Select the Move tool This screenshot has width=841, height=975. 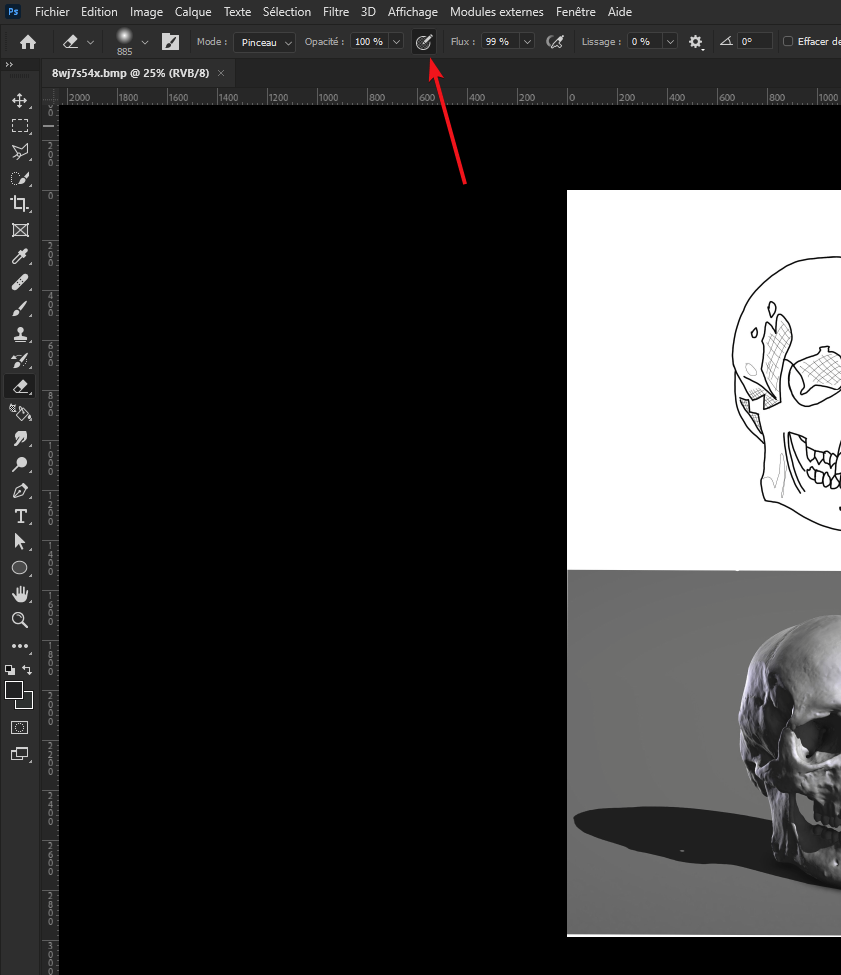pyautogui.click(x=19, y=100)
